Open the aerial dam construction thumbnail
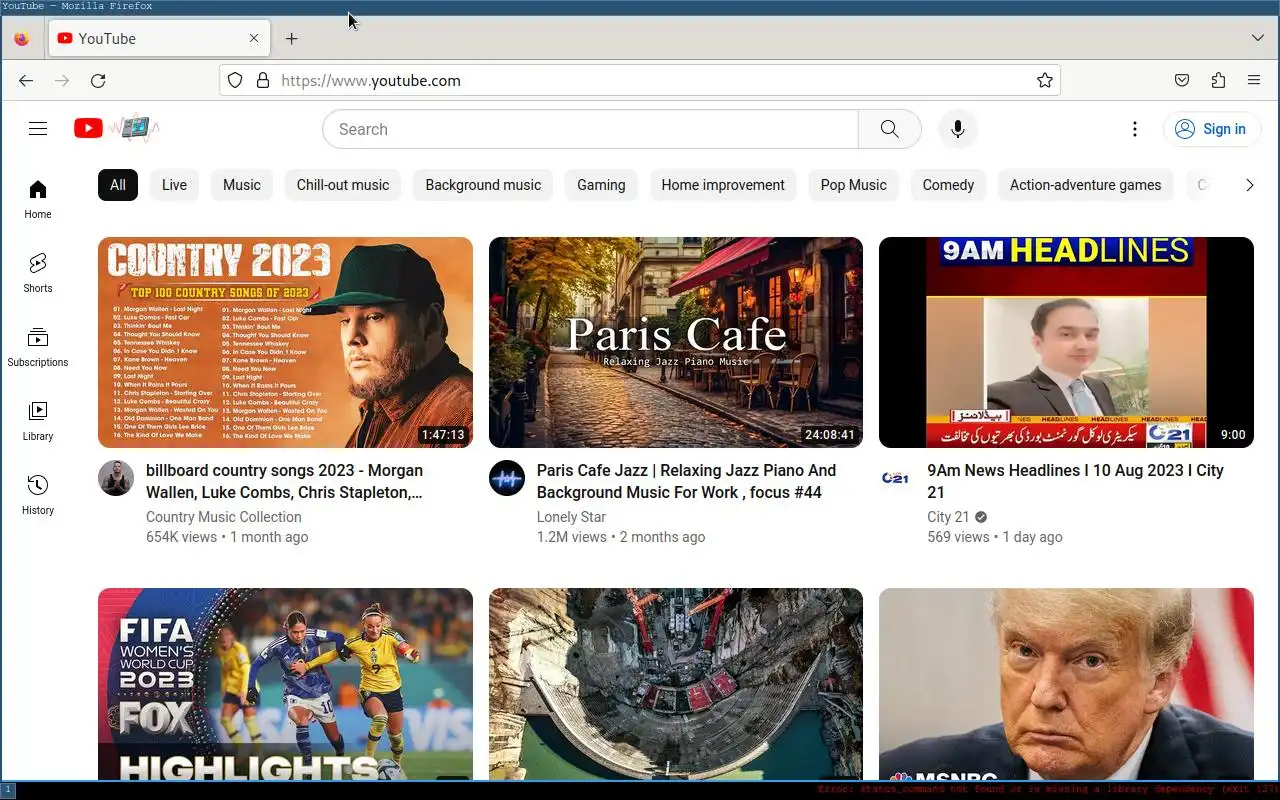 676,684
